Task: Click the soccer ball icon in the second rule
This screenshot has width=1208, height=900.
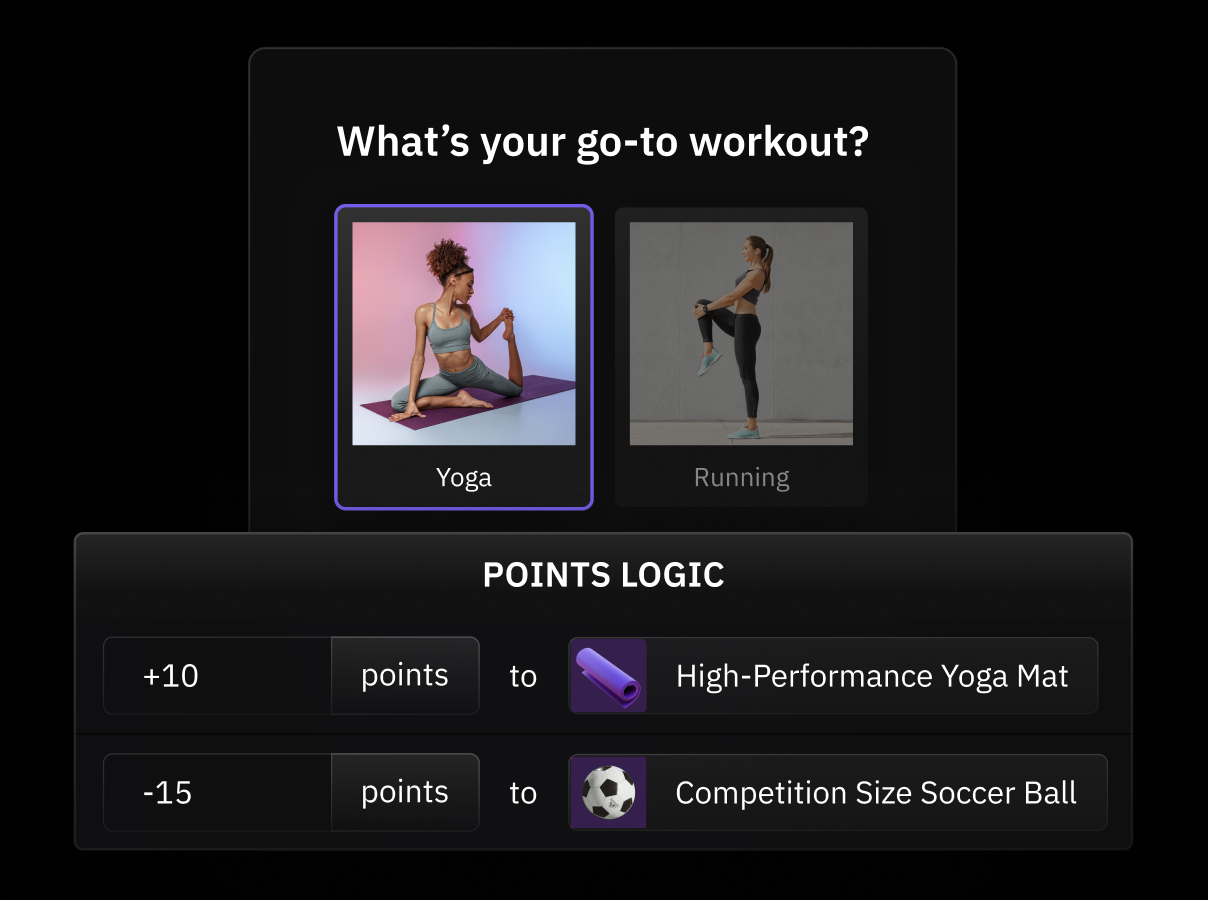Action: 609,792
